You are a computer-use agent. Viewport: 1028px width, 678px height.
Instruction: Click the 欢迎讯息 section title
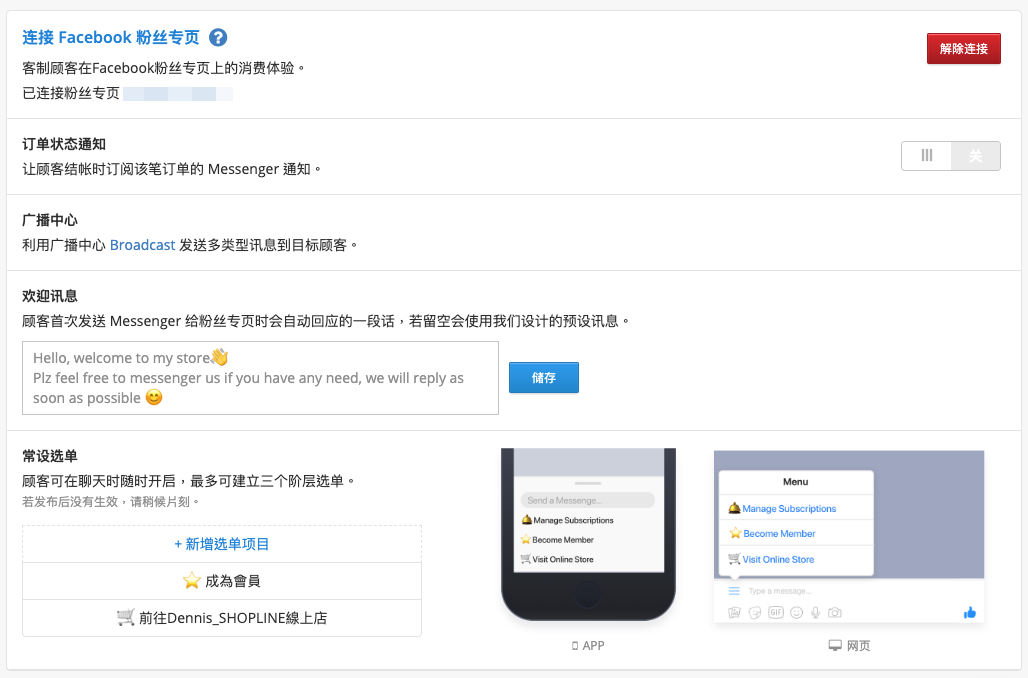(x=50, y=296)
